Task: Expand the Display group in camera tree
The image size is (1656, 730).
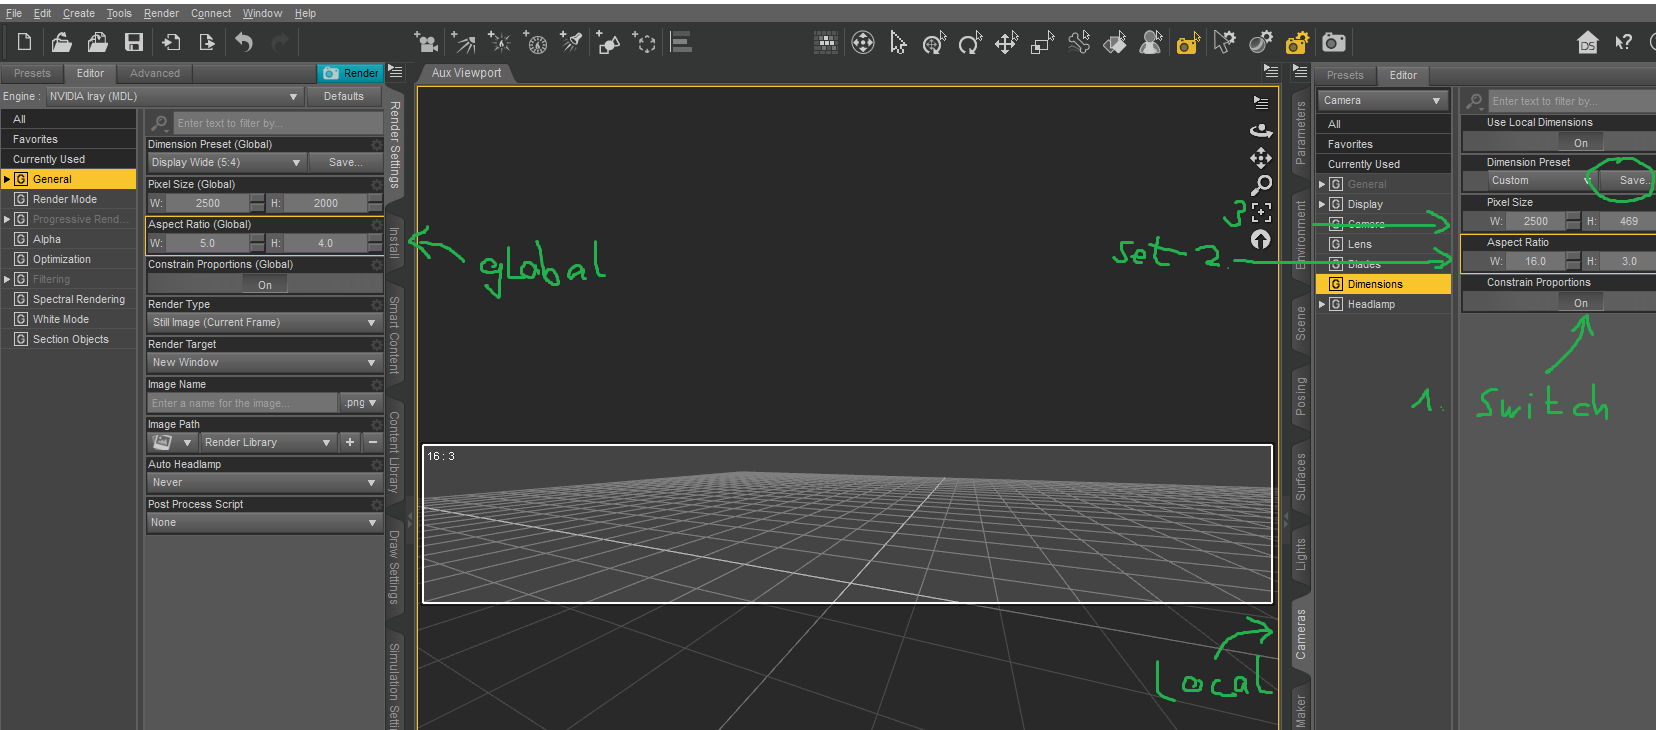Action: pos(1322,204)
